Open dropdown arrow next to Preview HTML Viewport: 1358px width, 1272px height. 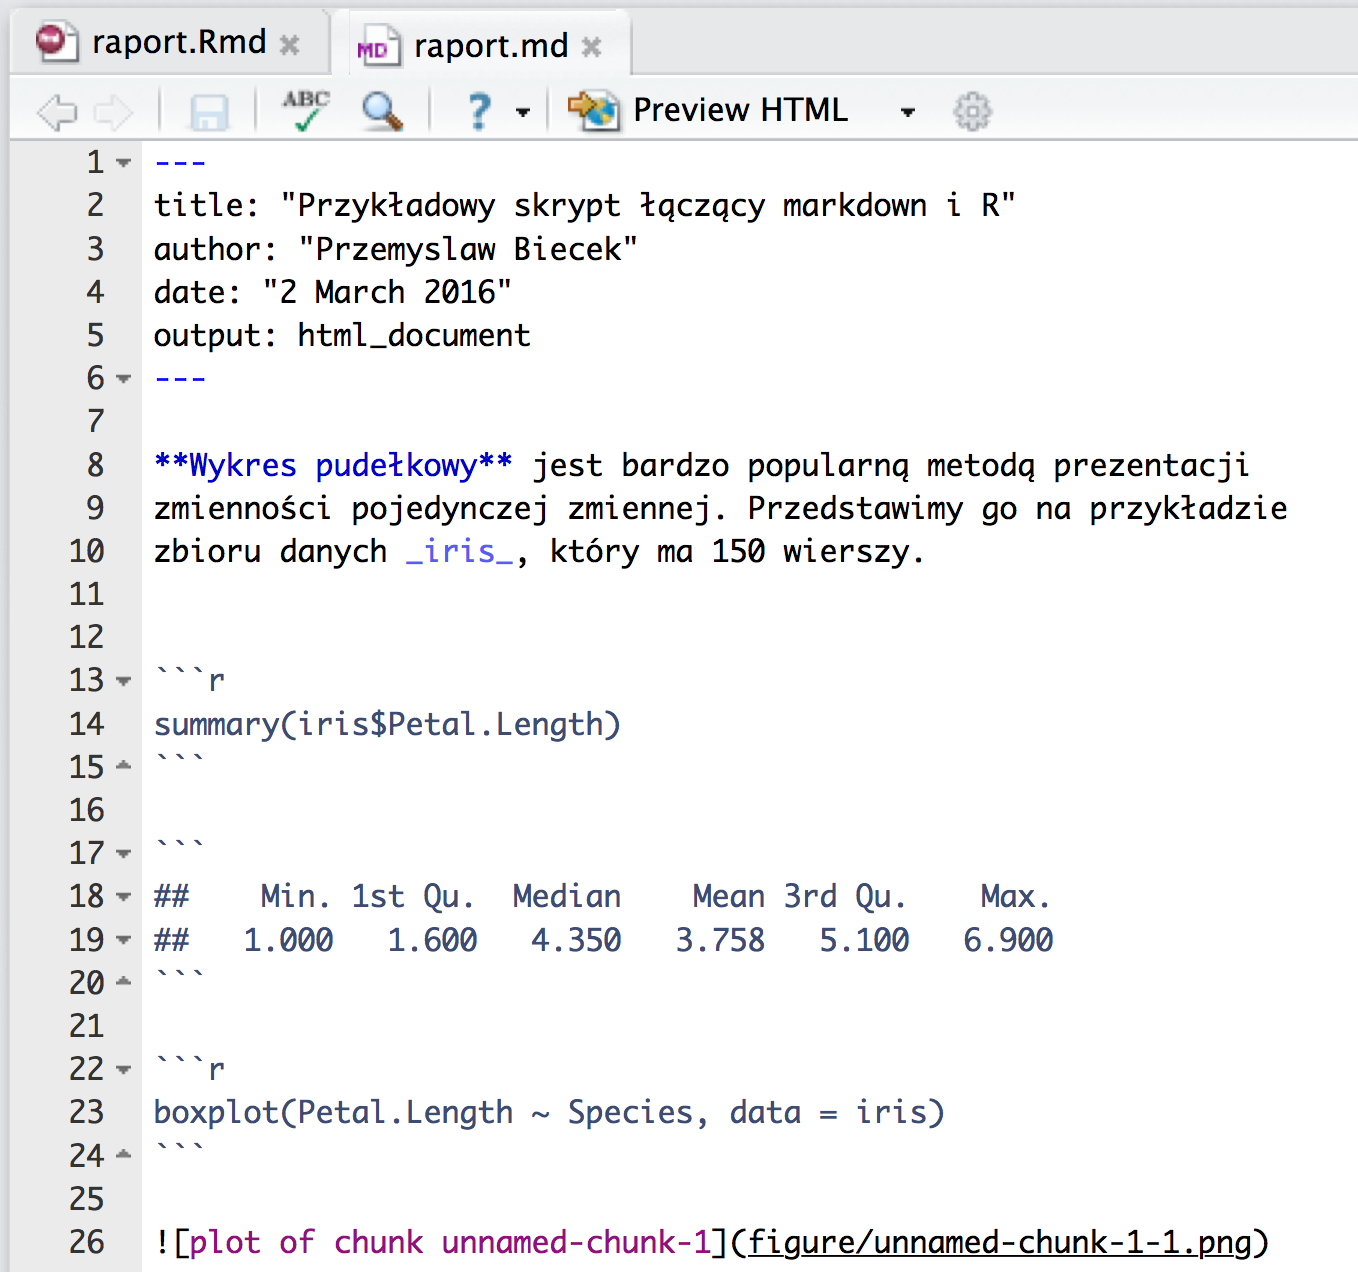[907, 112]
